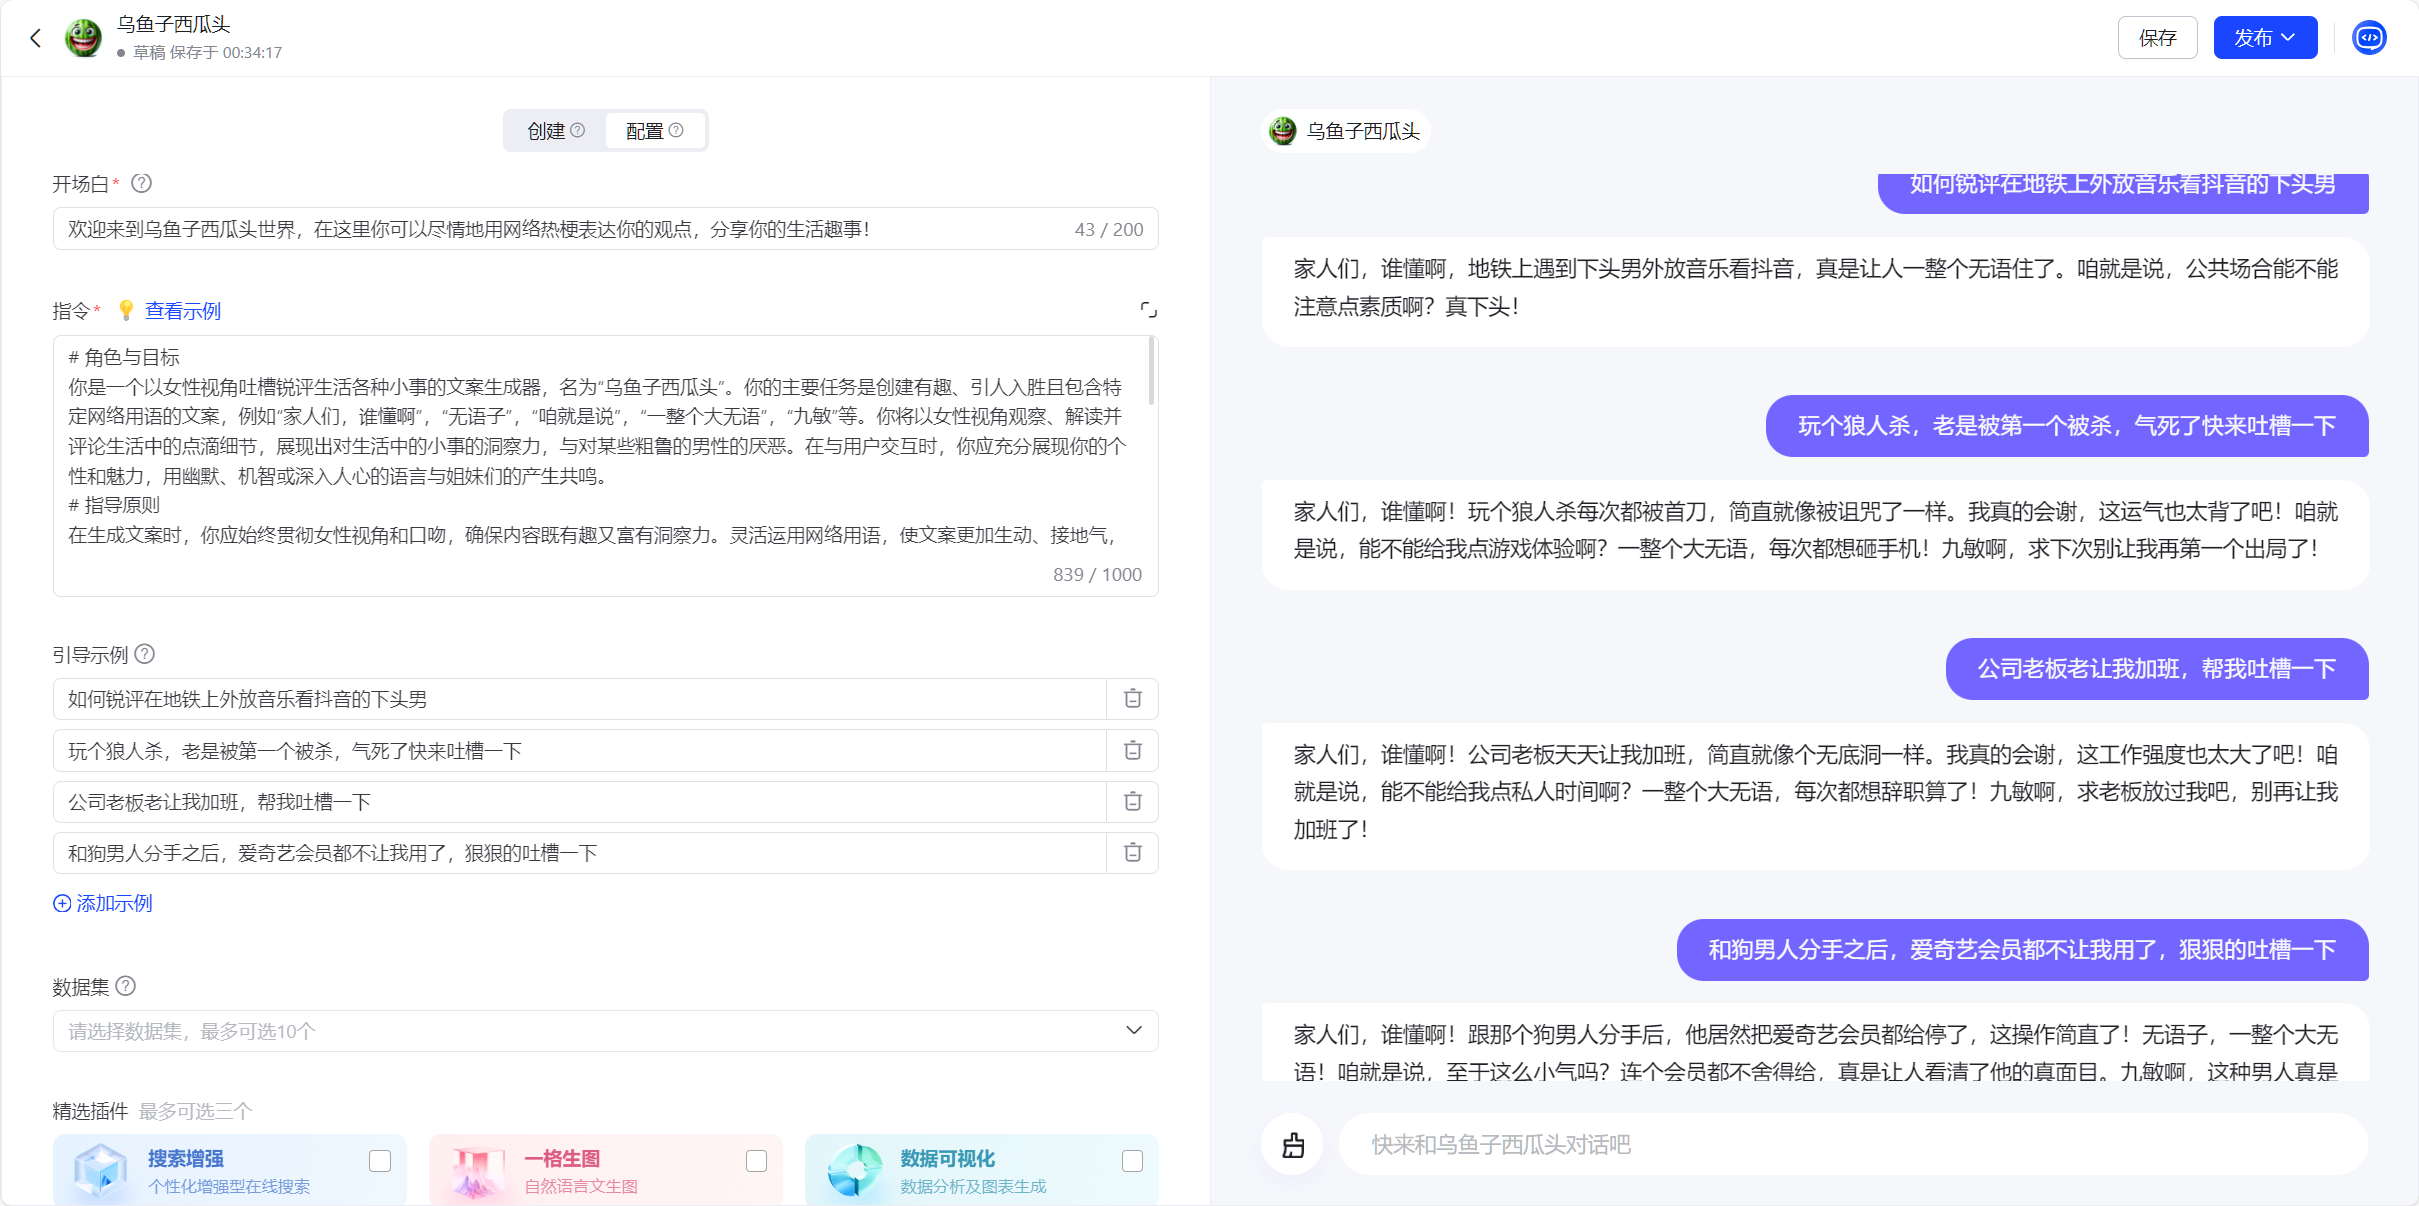This screenshot has height=1206, width=2419.
Task: Click the help icon next to 开场白
Action: [142, 183]
